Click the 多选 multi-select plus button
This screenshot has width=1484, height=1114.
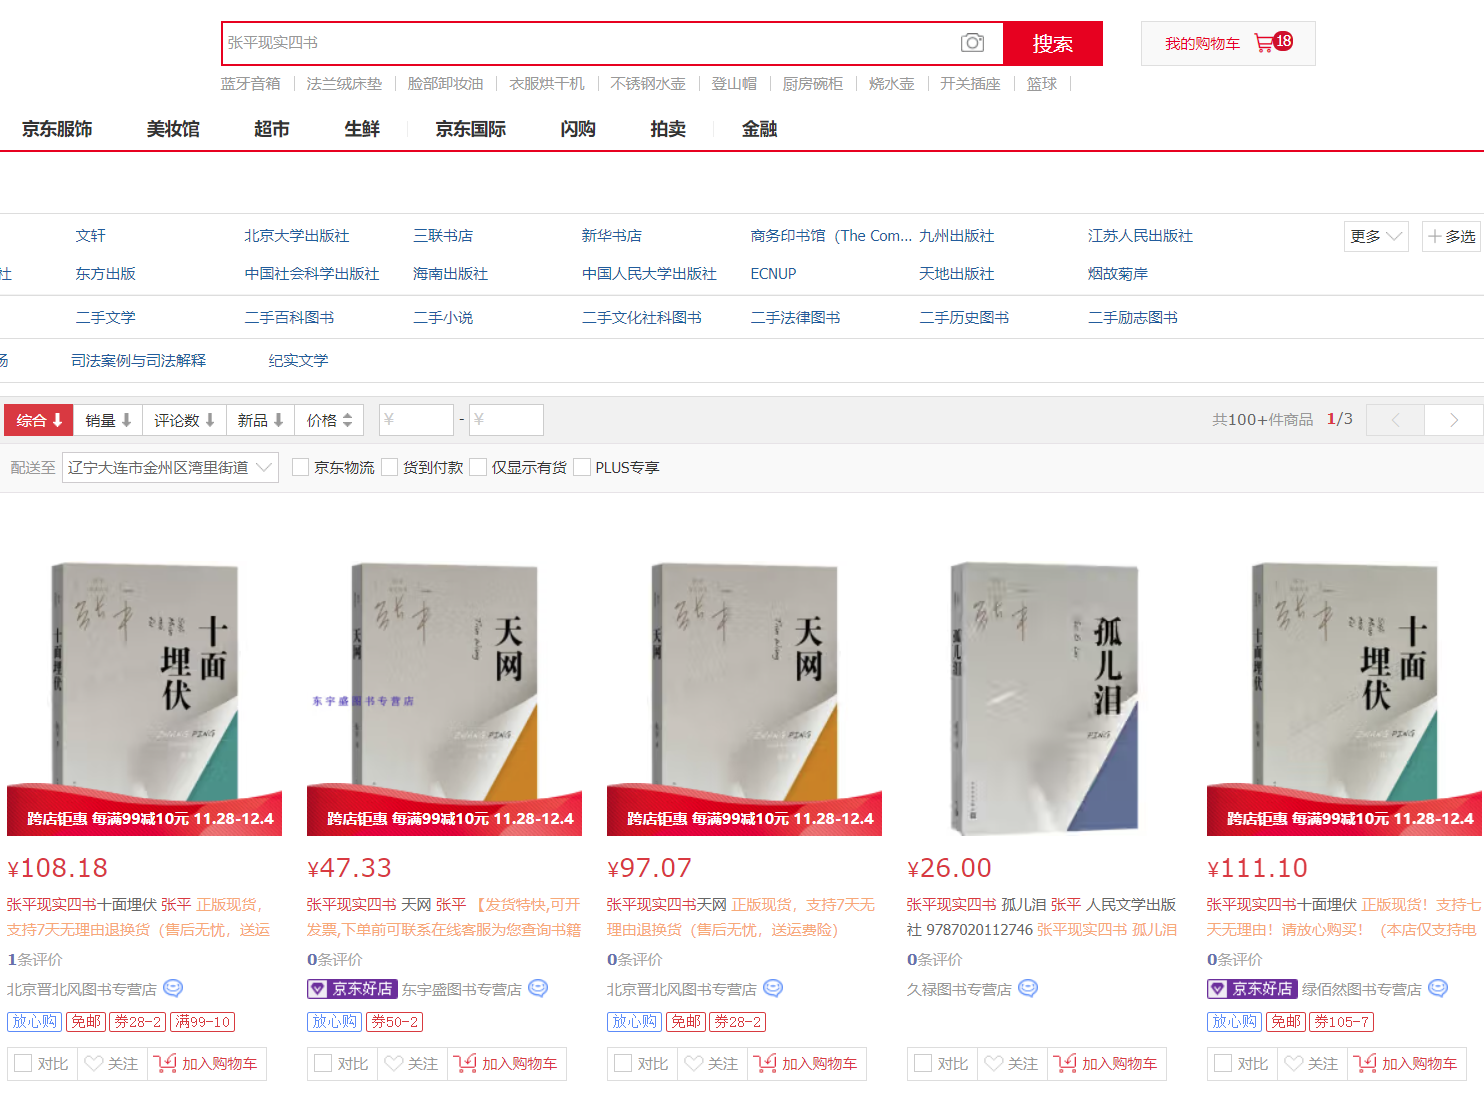pyautogui.click(x=1451, y=236)
